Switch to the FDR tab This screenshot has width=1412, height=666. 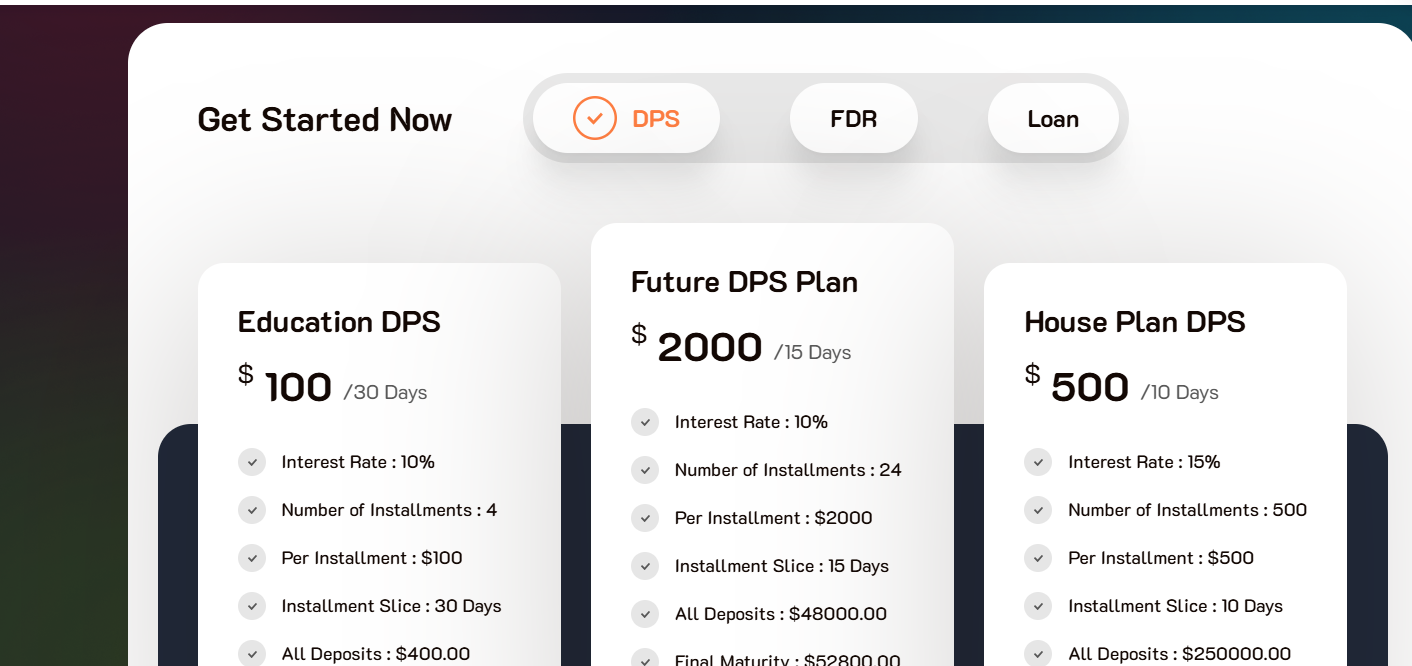click(x=854, y=118)
